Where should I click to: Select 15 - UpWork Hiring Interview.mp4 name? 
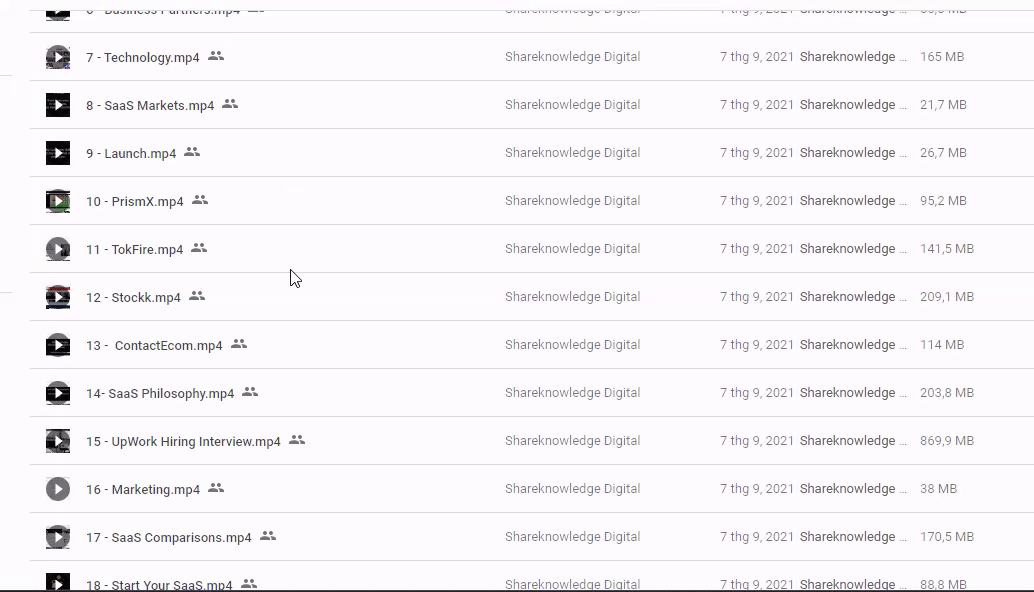coord(183,442)
